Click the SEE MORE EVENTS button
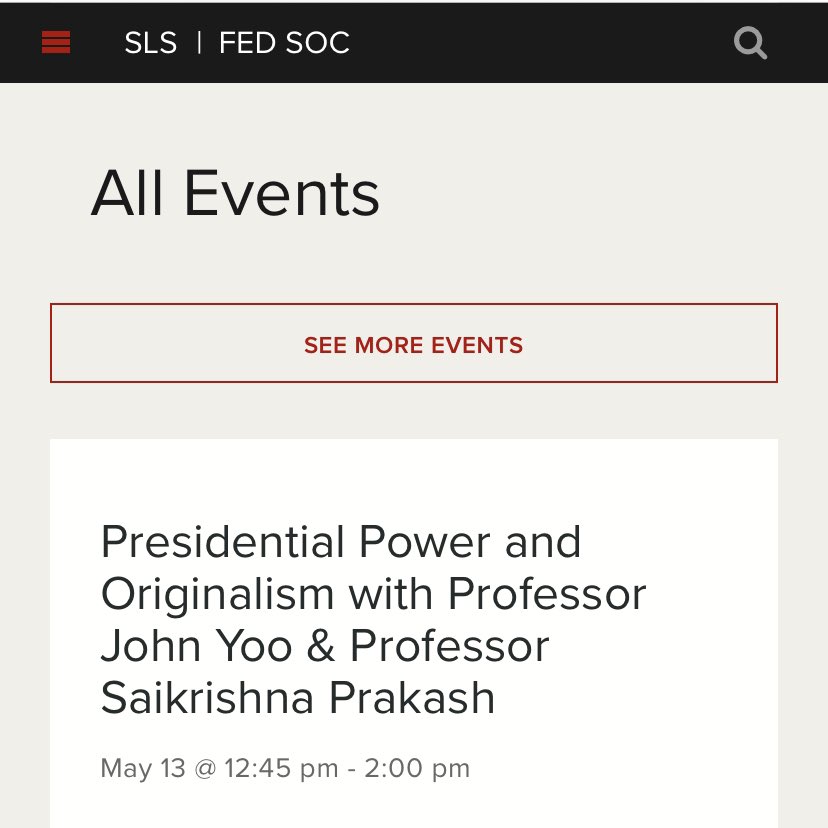 click(414, 343)
